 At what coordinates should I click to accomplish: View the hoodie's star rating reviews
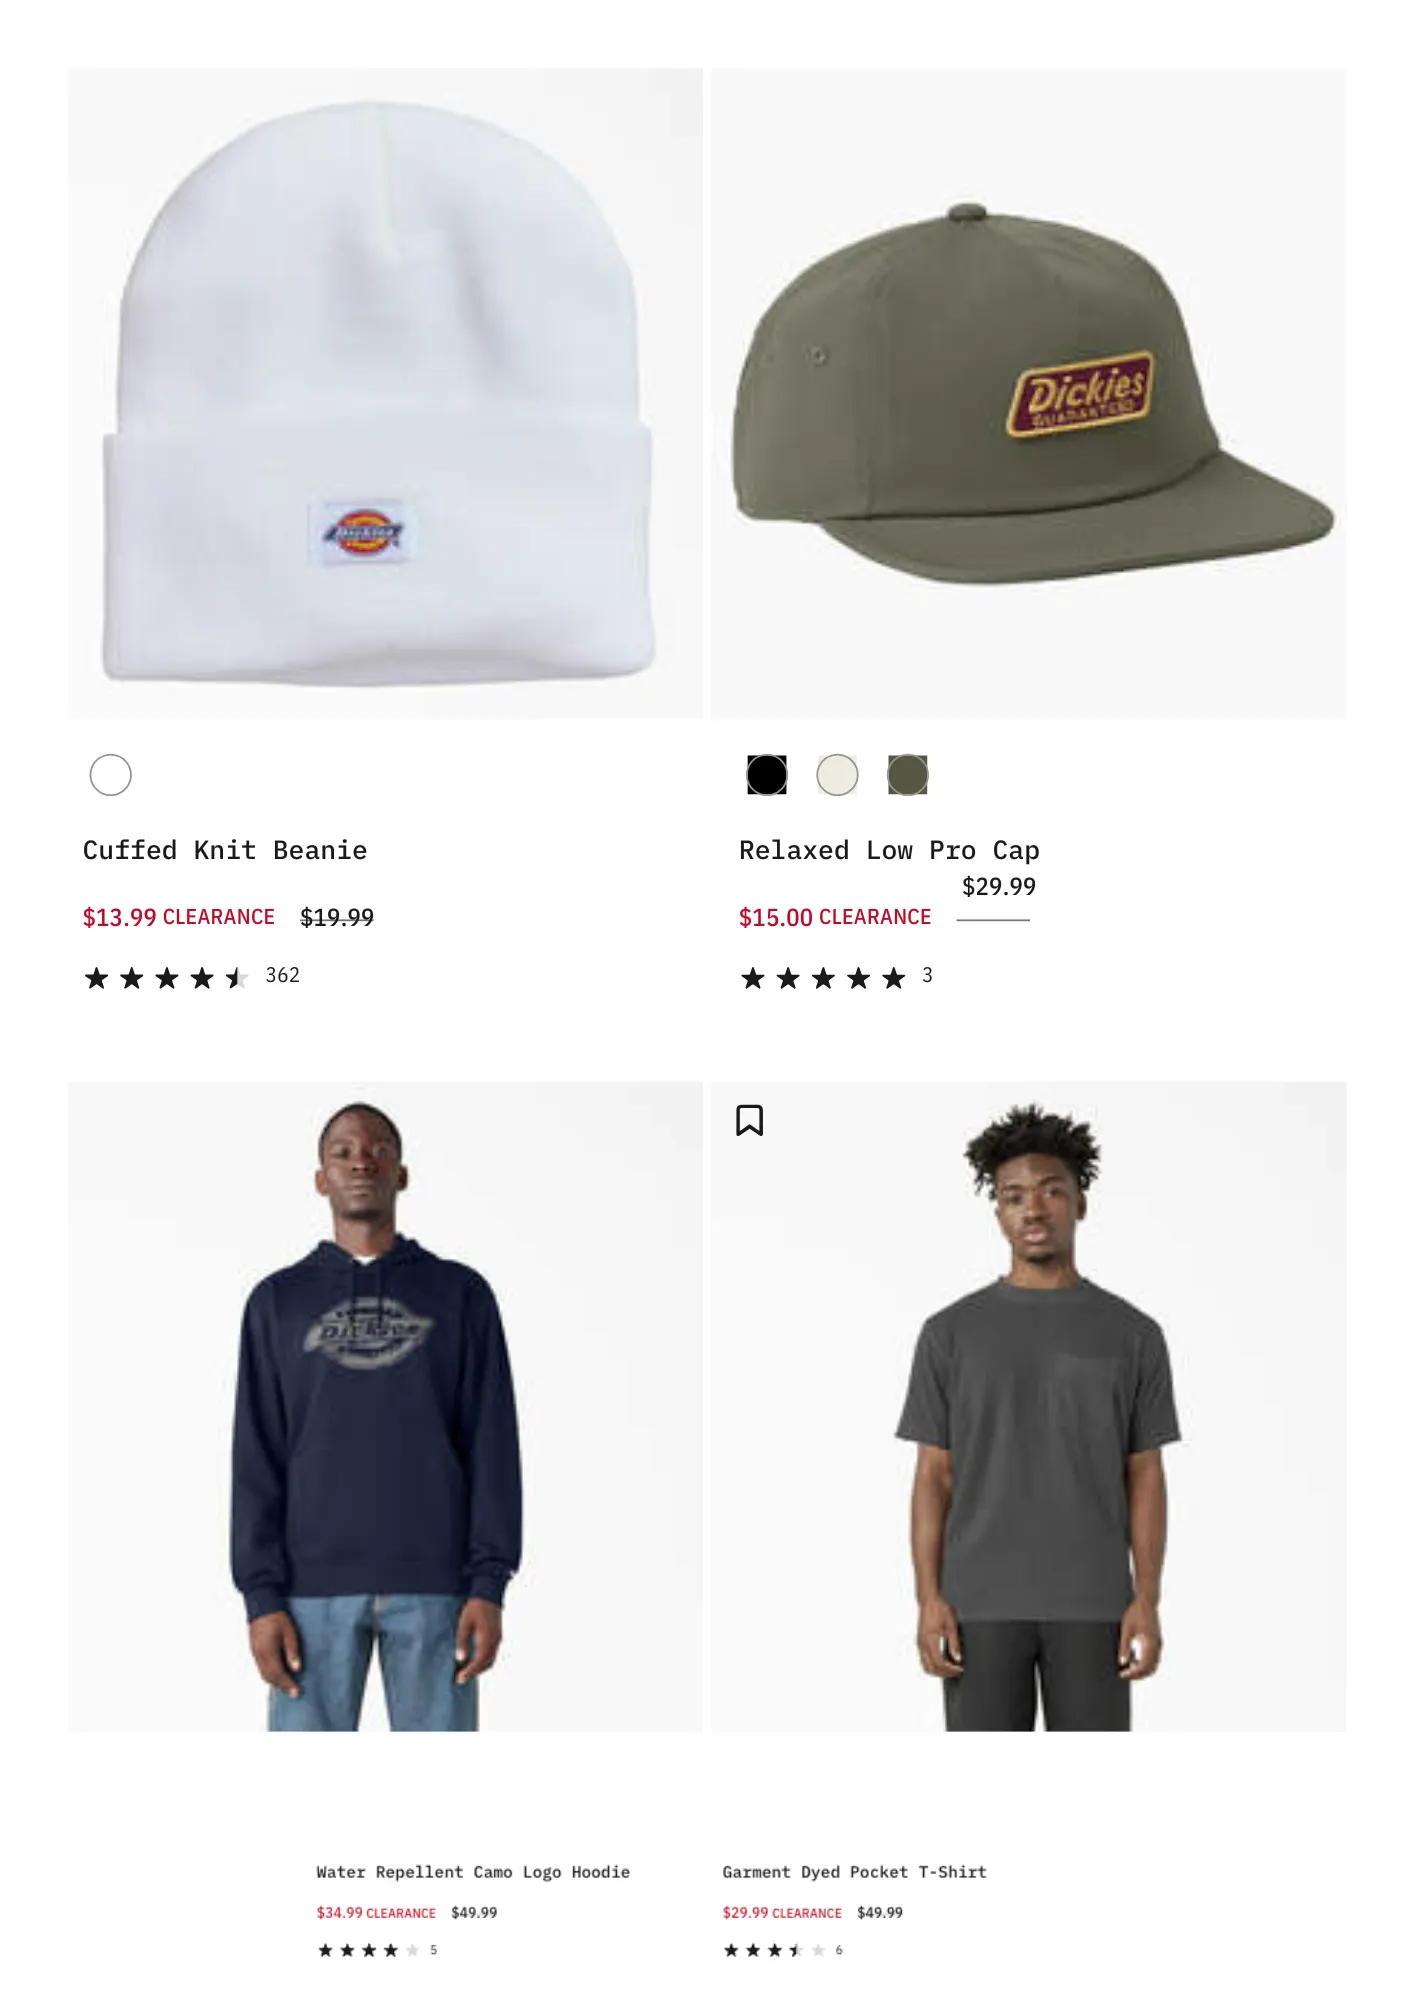(x=377, y=1950)
